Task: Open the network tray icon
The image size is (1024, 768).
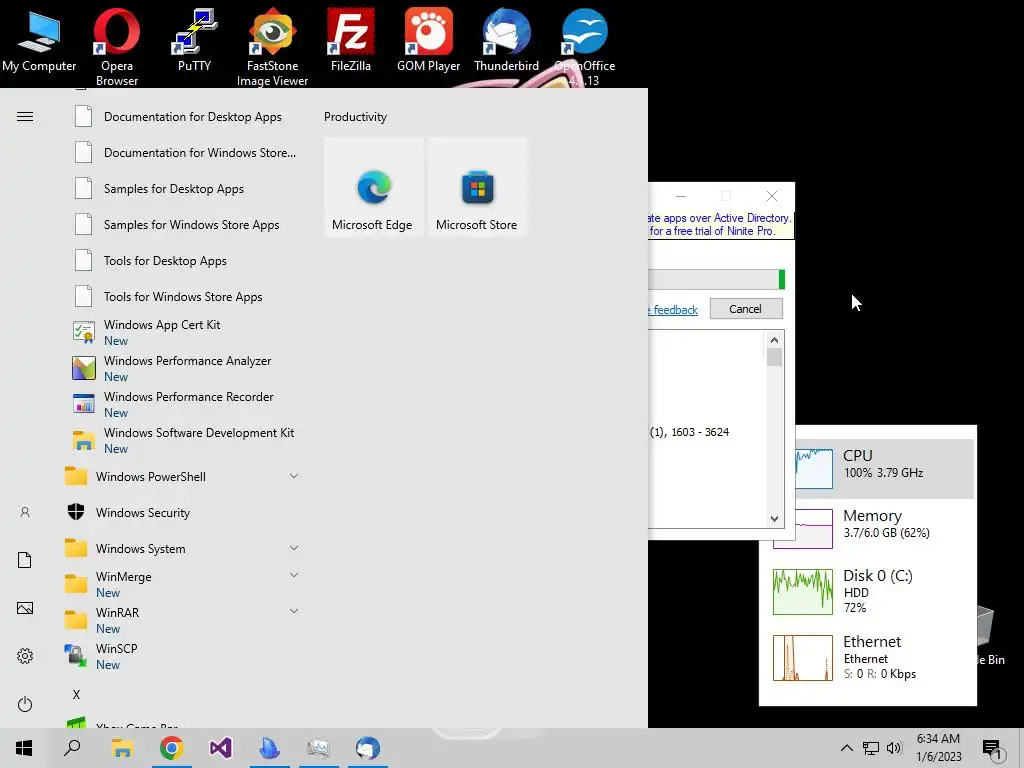Action: [x=871, y=748]
